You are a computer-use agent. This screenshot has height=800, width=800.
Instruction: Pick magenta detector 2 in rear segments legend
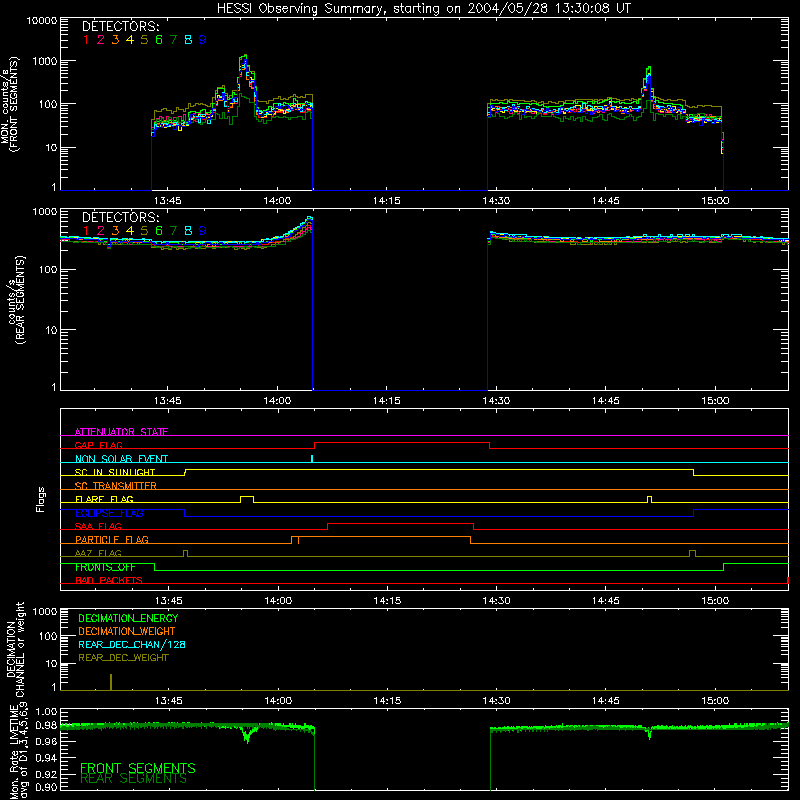pyautogui.click(x=101, y=231)
